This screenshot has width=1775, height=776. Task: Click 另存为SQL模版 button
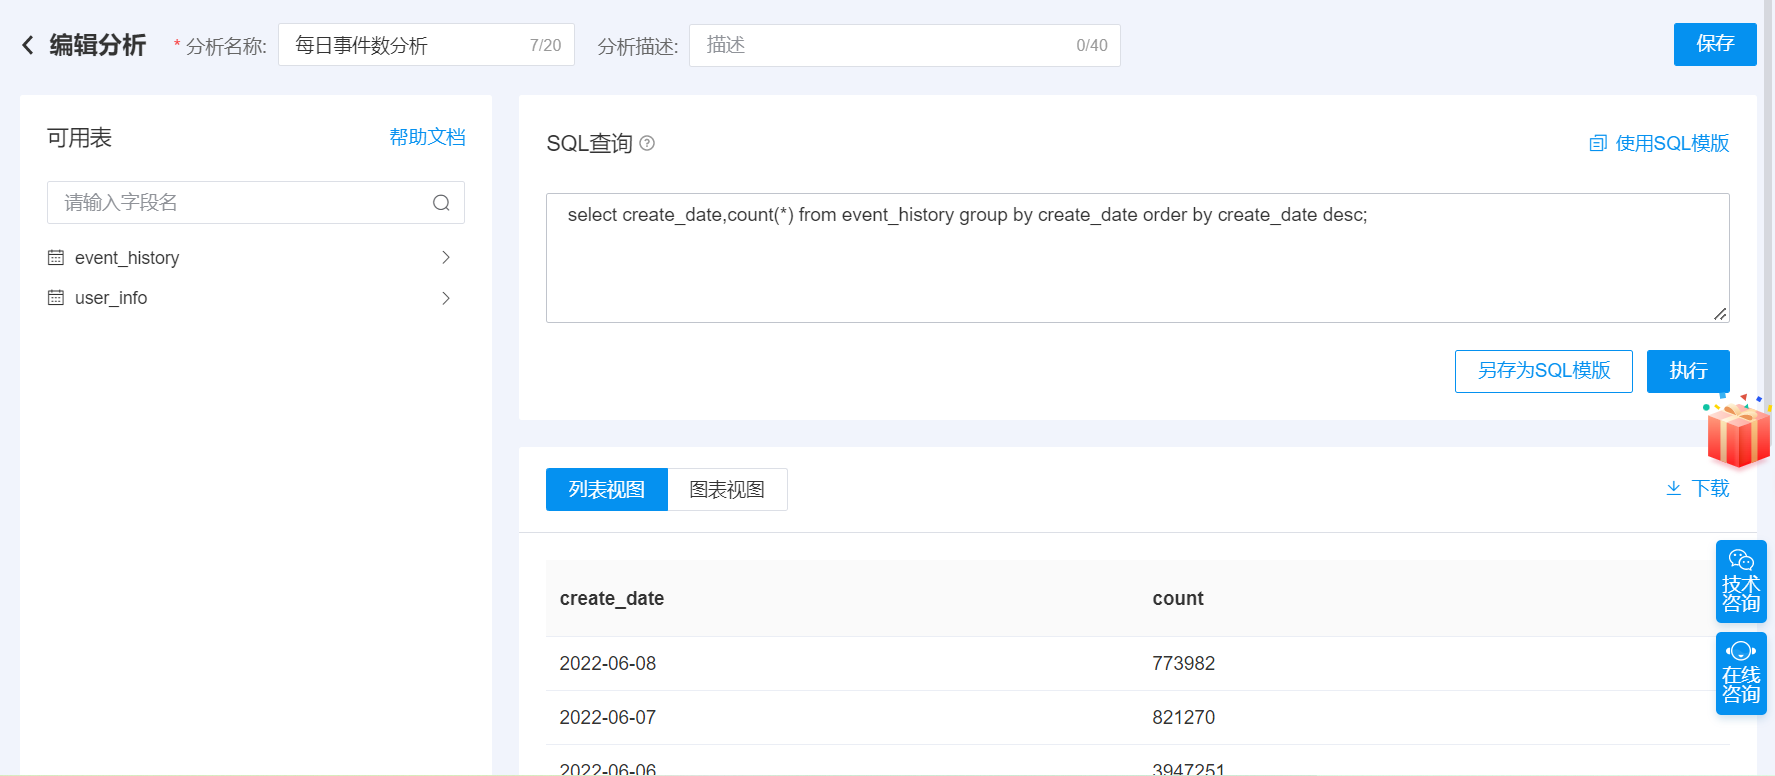click(1544, 371)
